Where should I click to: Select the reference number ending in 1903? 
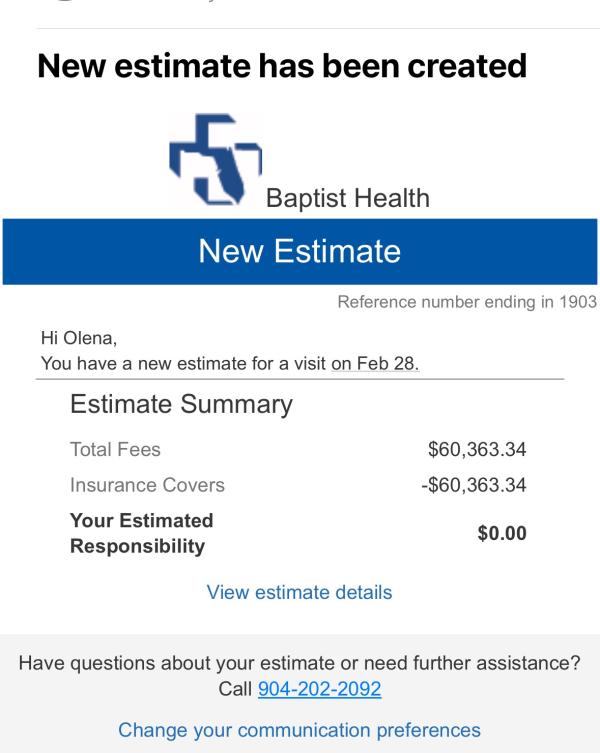coord(467,302)
